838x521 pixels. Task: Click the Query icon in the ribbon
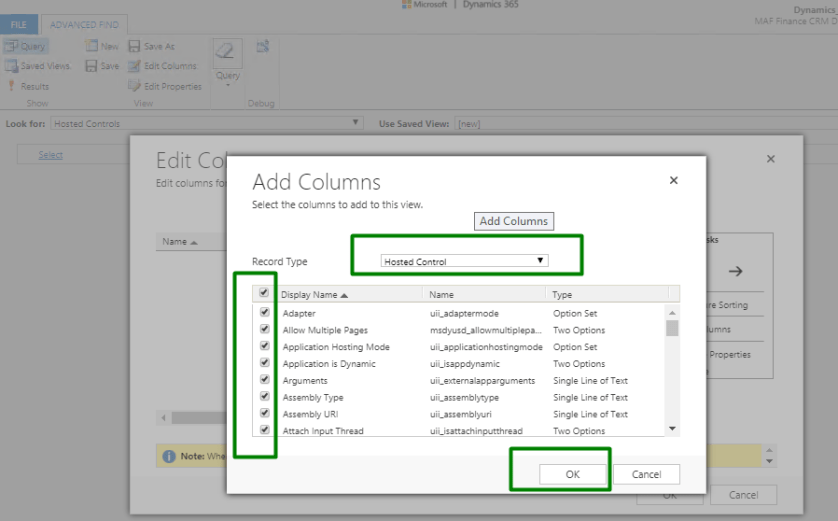(11, 46)
